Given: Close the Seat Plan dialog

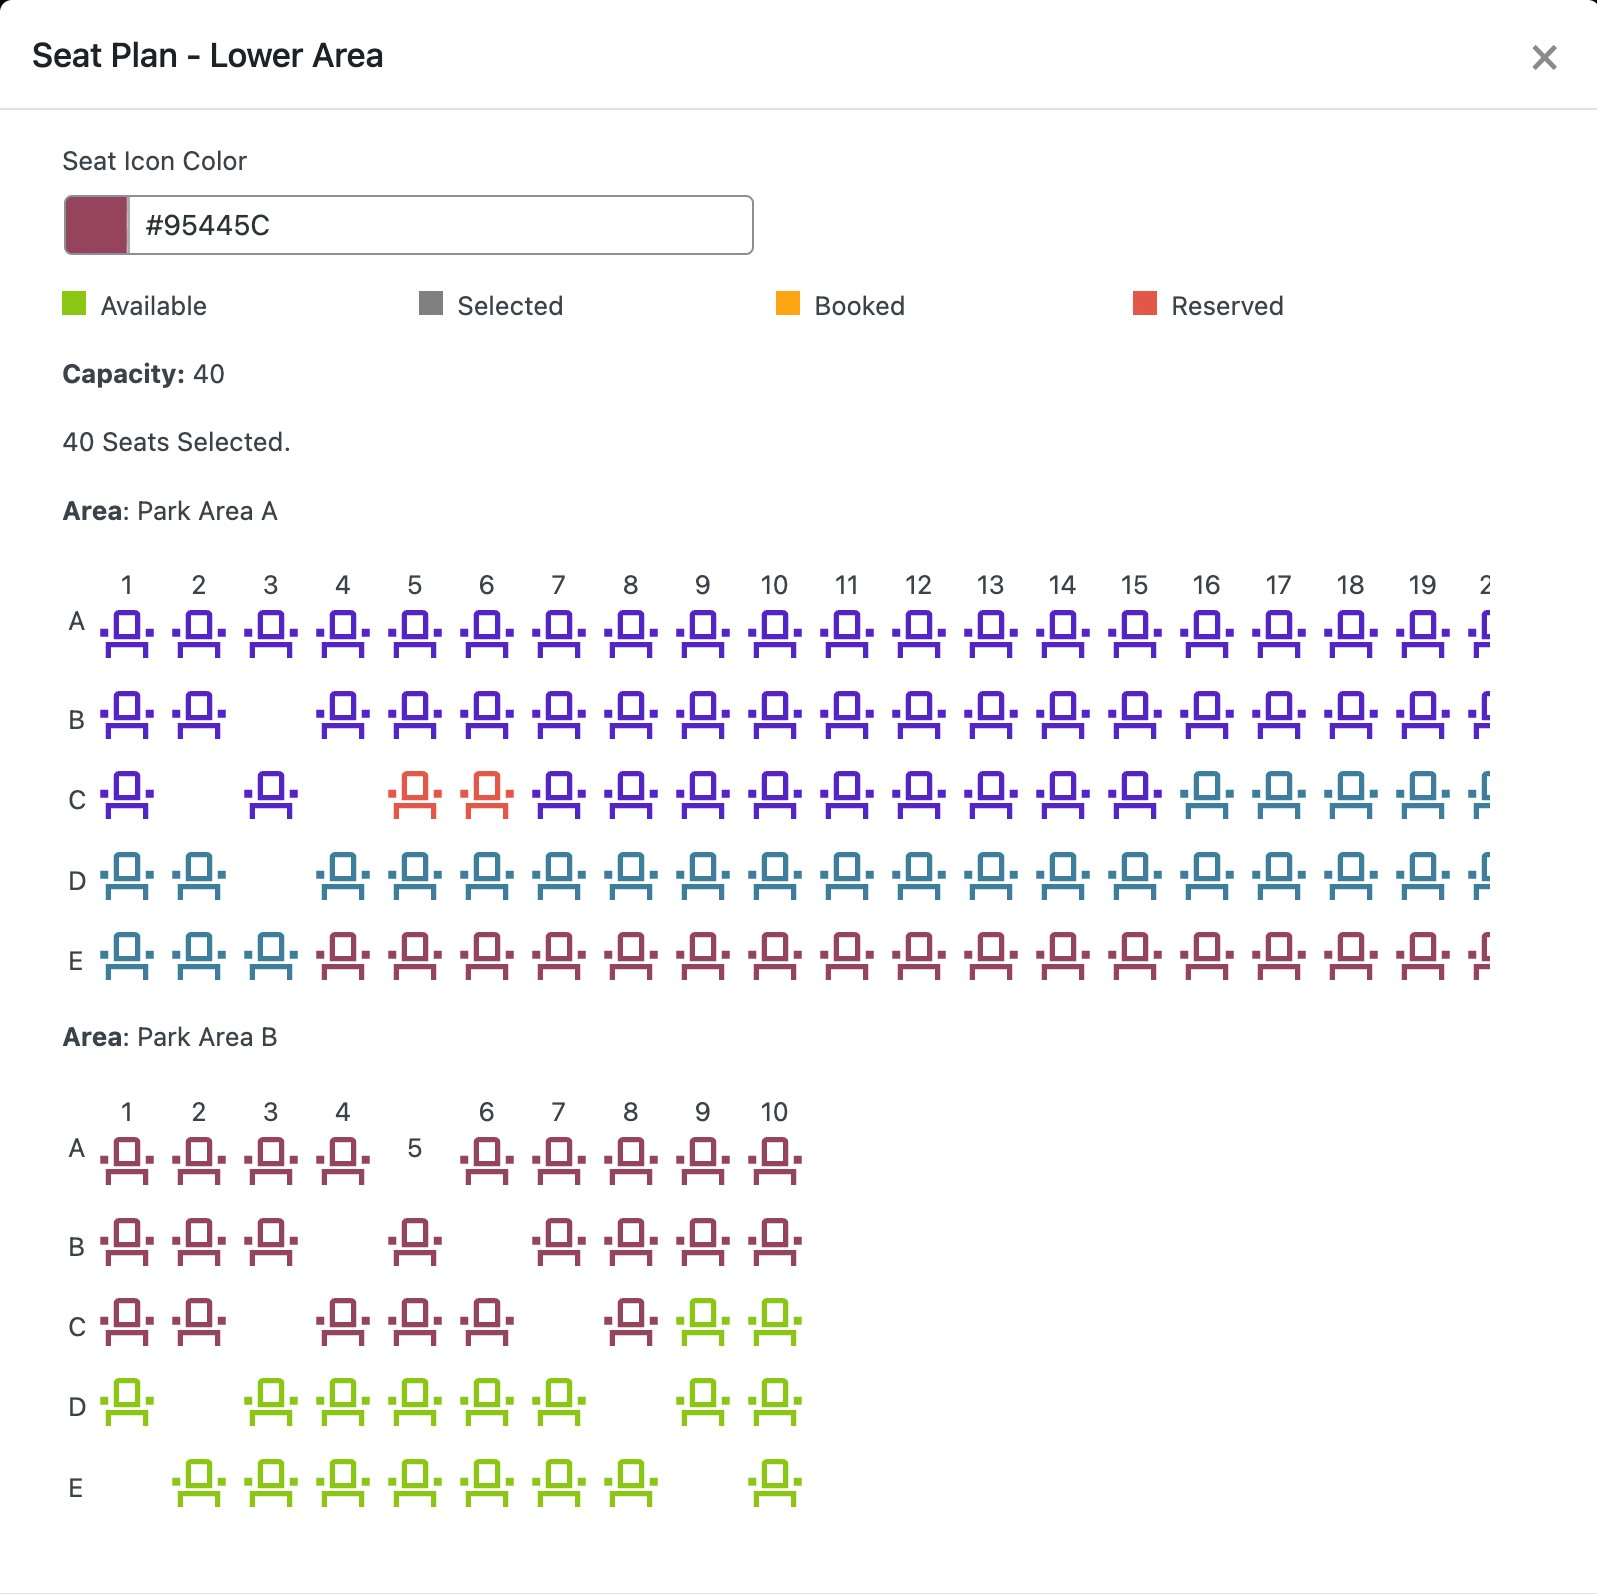Looking at the screenshot, I should pyautogui.click(x=1544, y=57).
